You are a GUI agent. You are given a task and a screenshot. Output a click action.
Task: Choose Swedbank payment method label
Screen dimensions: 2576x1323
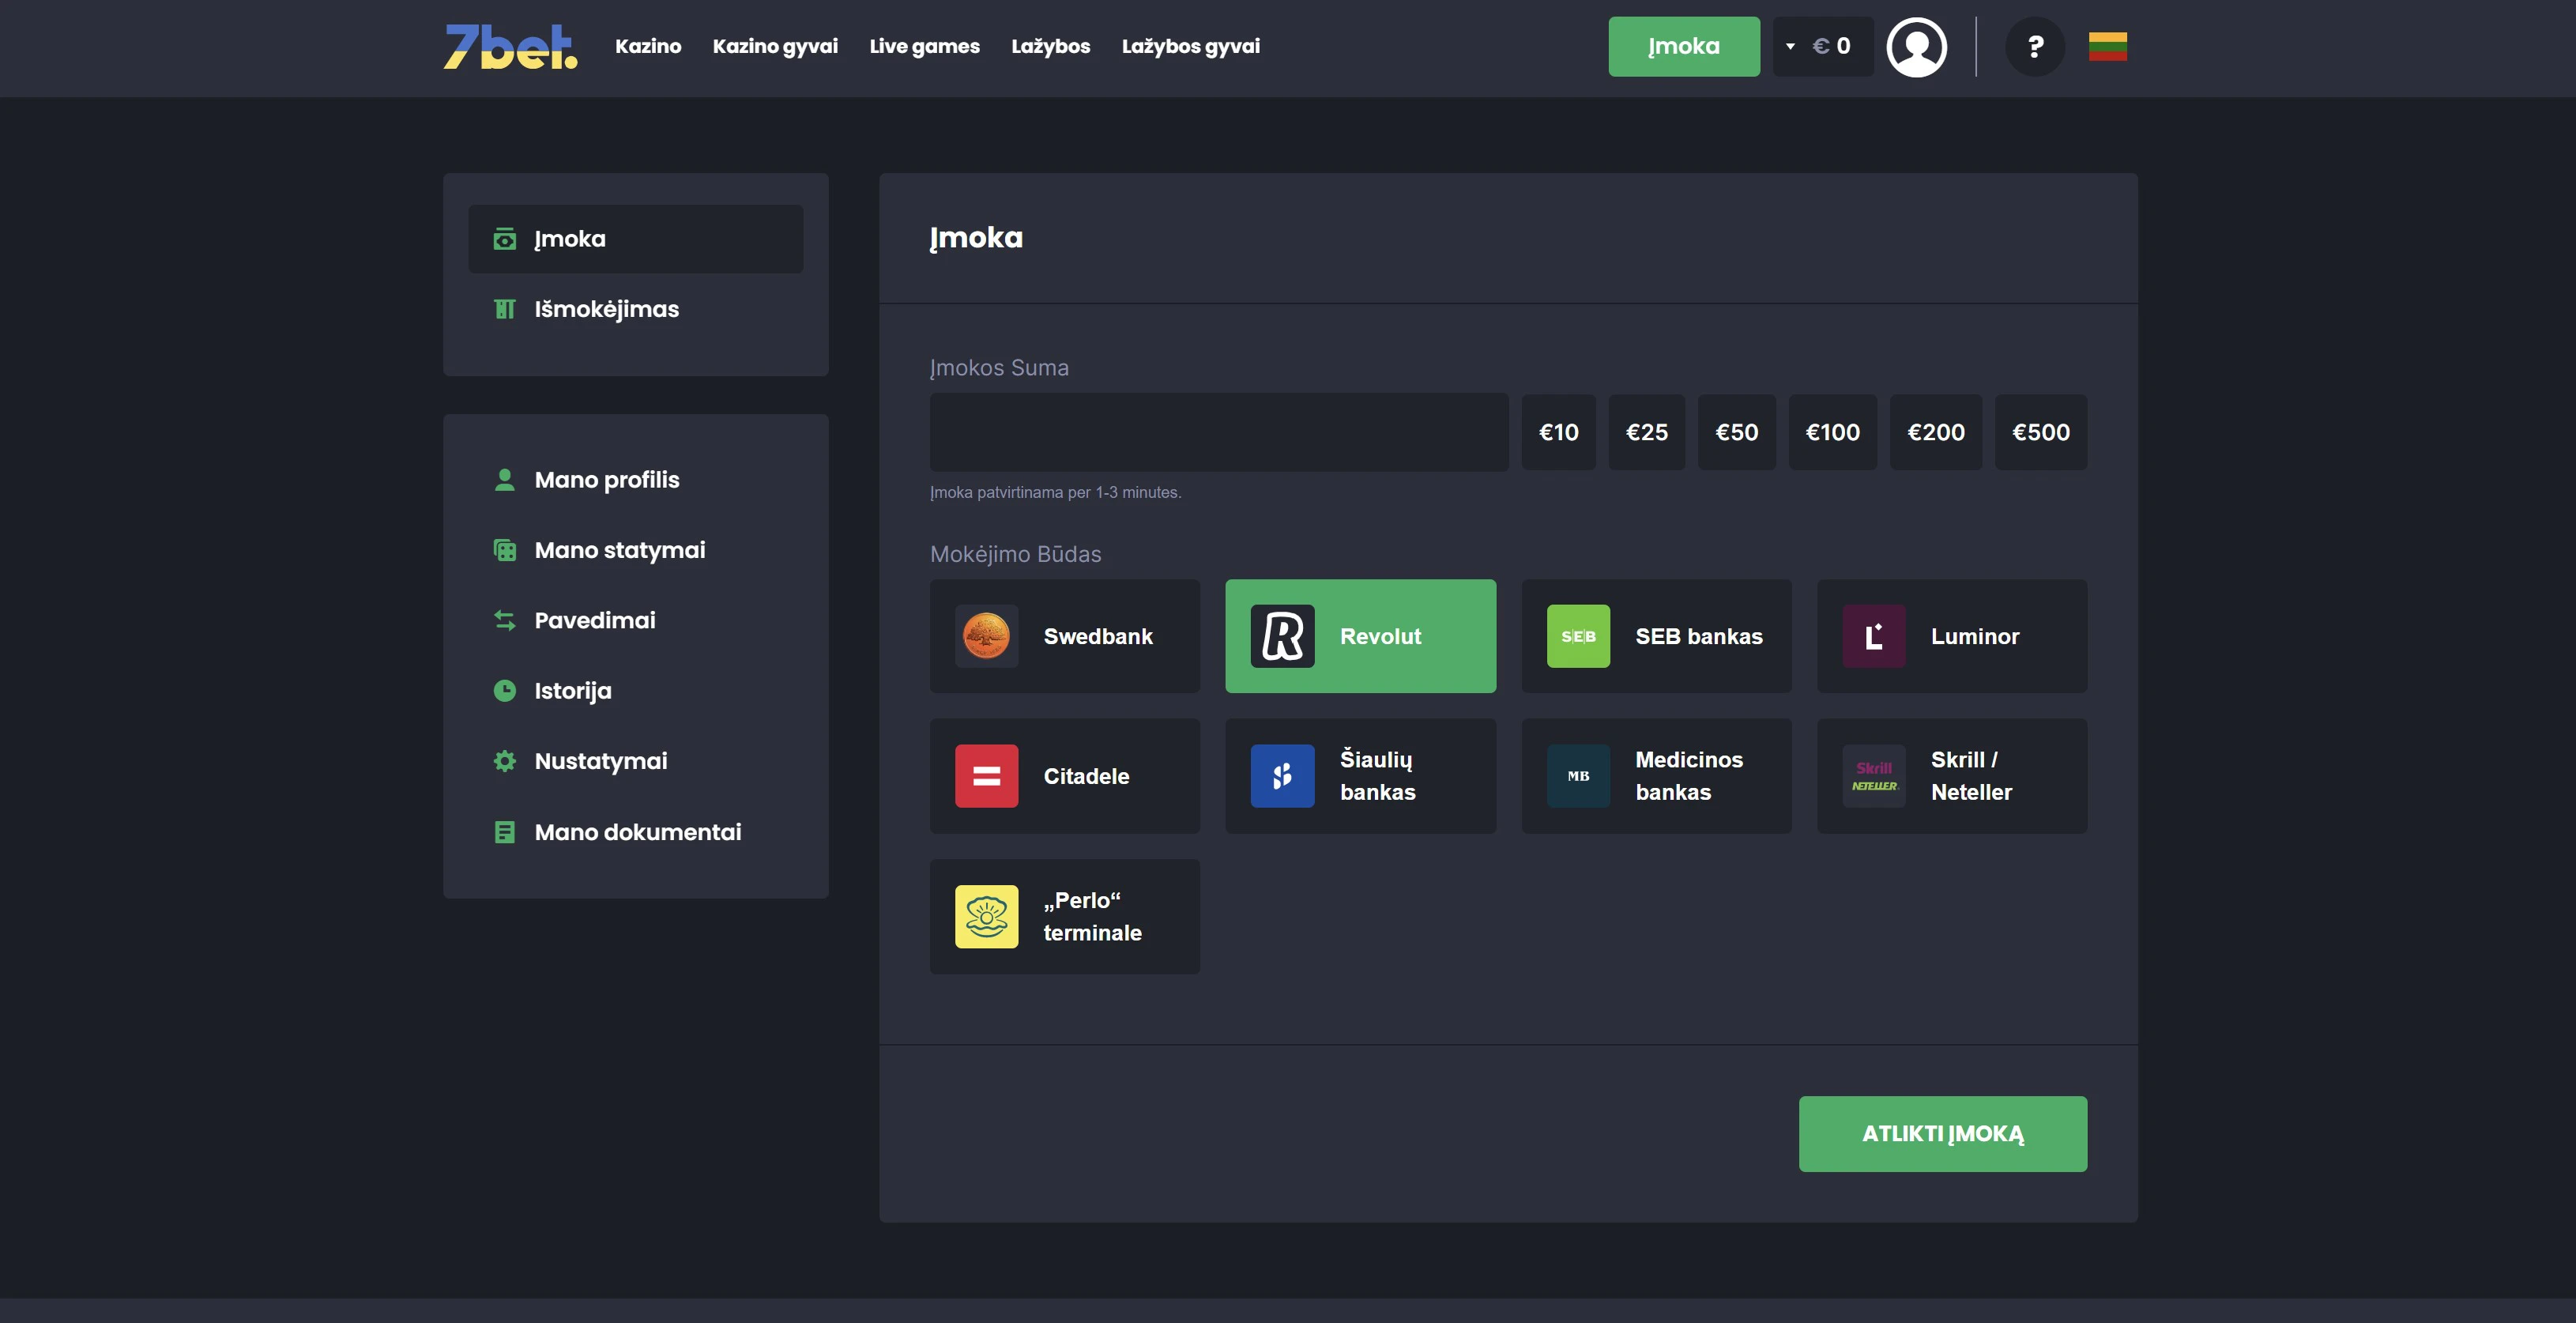point(1098,636)
